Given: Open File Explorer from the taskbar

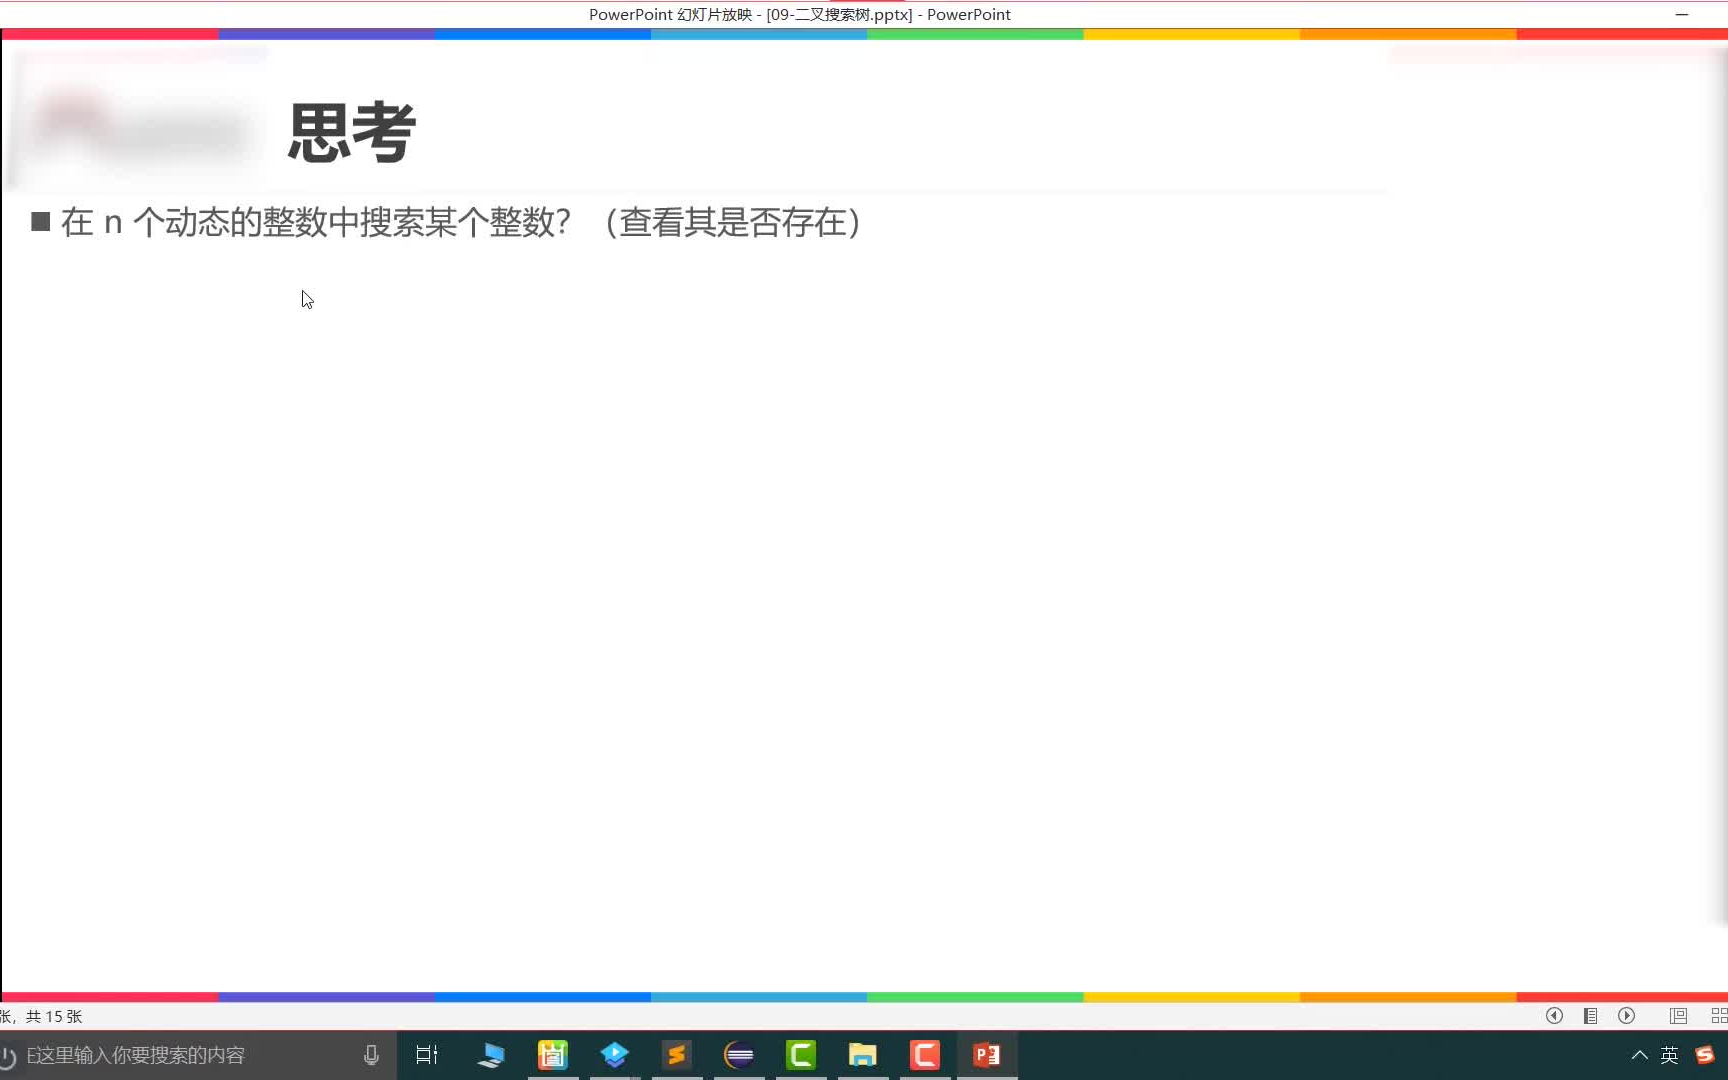Looking at the screenshot, I should click(863, 1055).
